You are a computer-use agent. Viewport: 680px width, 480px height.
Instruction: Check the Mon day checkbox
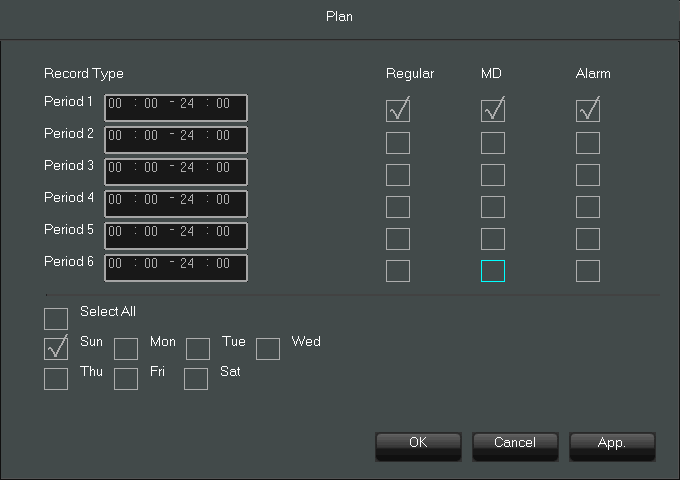tap(126, 349)
